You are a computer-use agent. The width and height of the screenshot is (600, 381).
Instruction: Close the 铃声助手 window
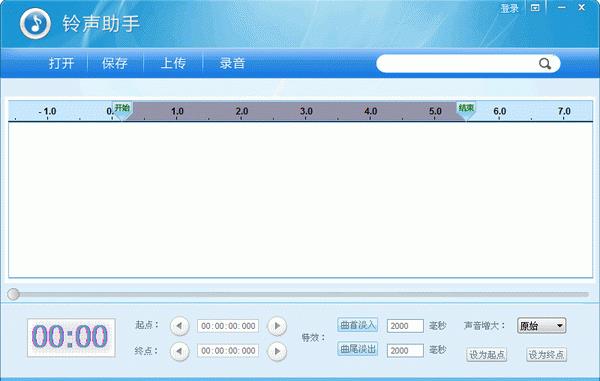pyautogui.click(x=582, y=7)
